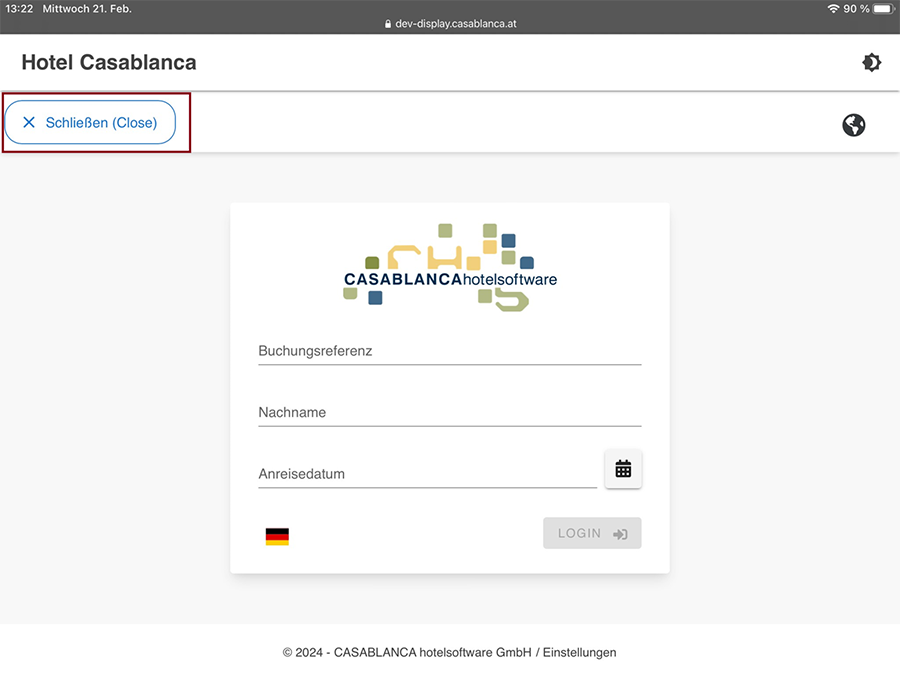900x675 pixels.
Task: Open the Einstellungen link in footer
Action: coord(579,652)
